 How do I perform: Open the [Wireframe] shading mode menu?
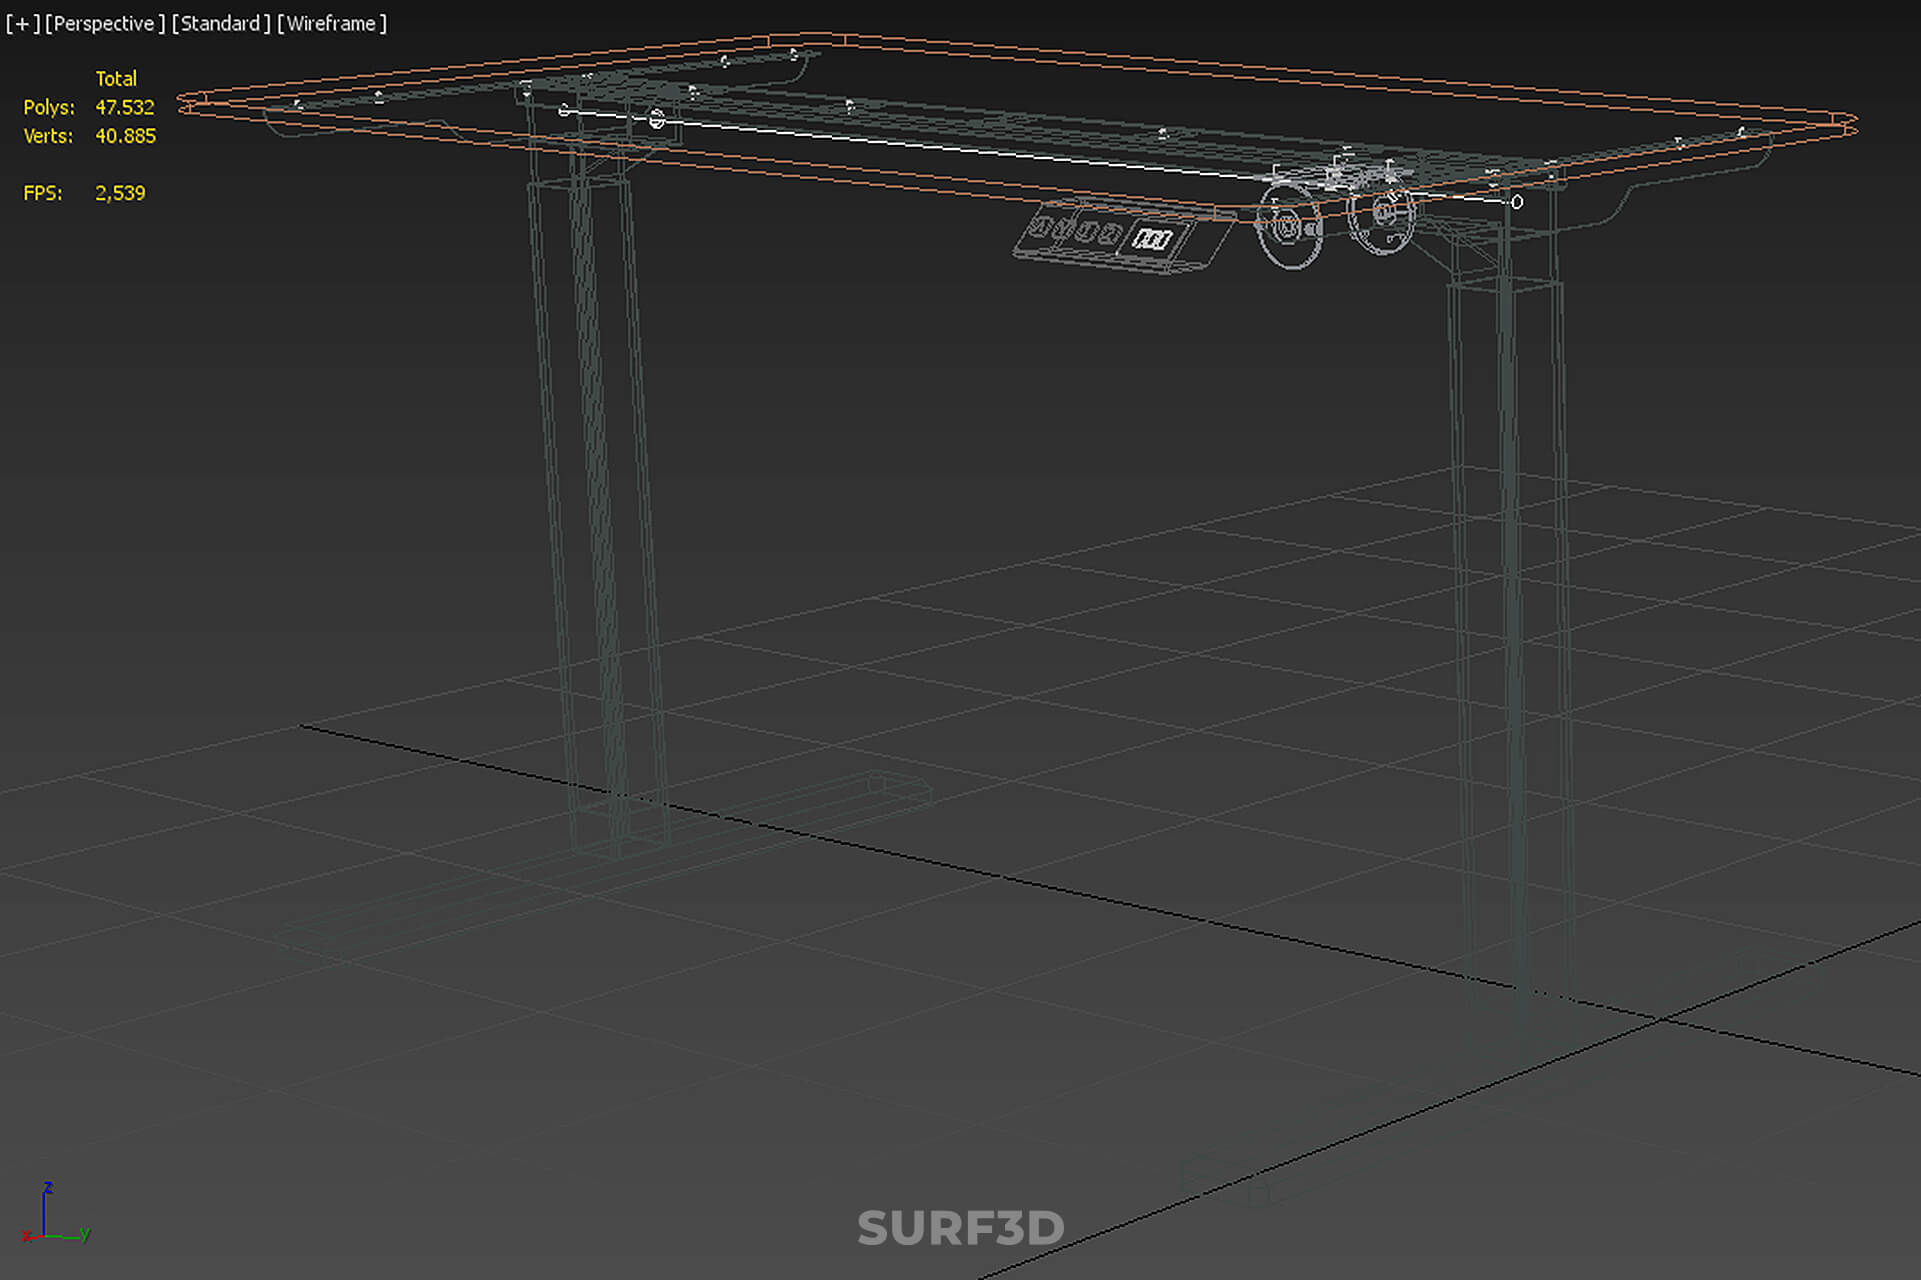[x=332, y=23]
